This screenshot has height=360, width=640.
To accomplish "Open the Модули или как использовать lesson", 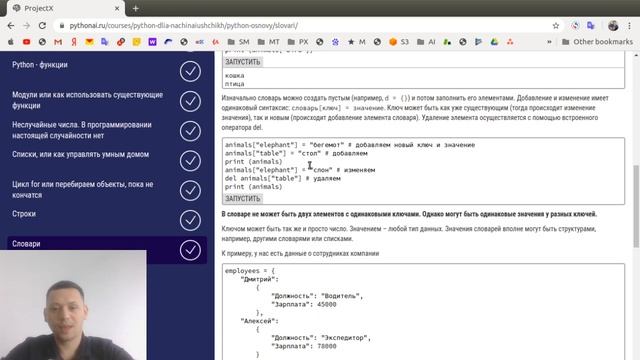I will 87,100.
